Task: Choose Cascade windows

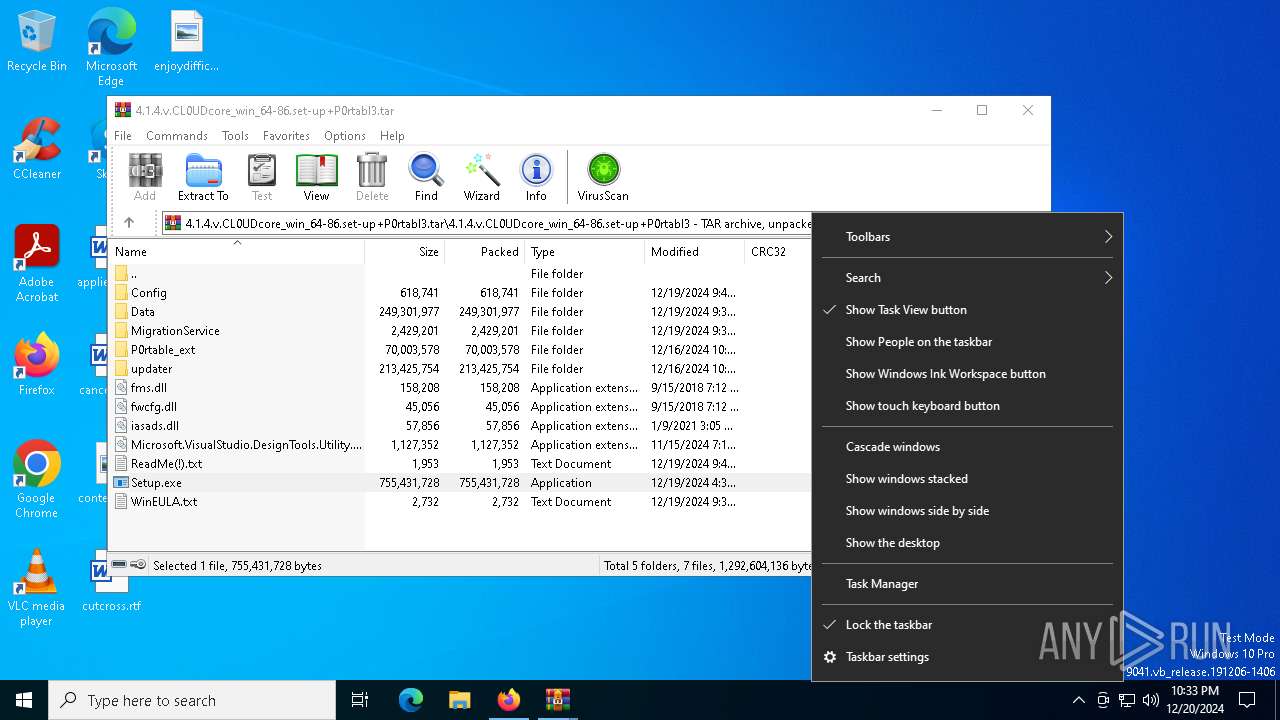Action: tap(967, 447)
